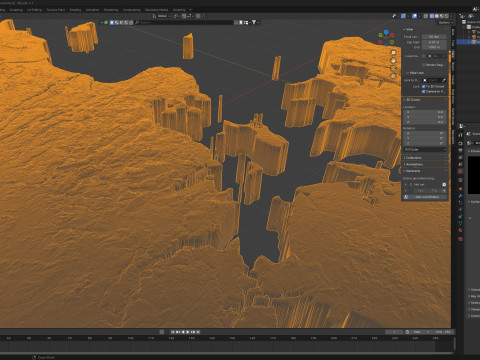Open the UV Editing workspace tab
Viewport: 480px width, 360px height.
point(34,10)
